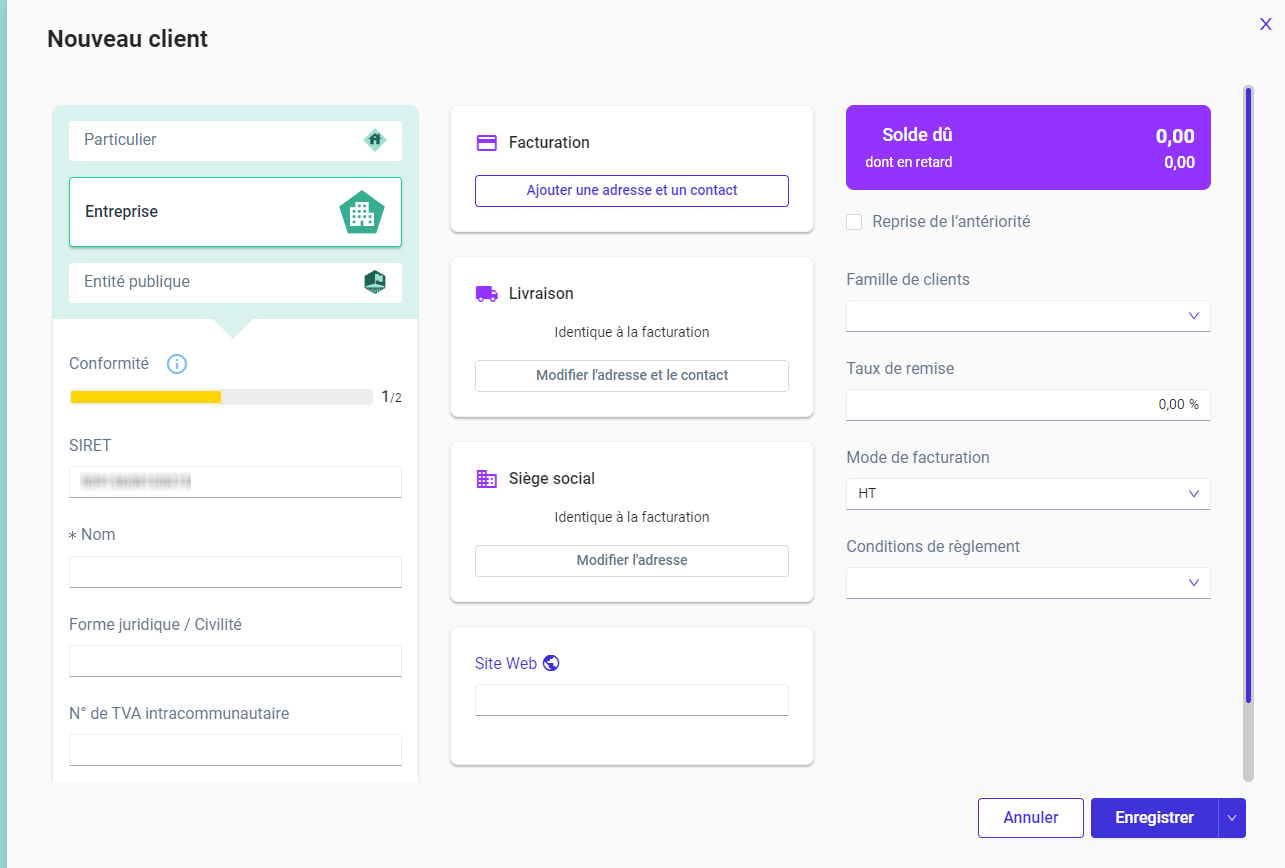Open the Mode de facturation dropdown

[1028, 494]
